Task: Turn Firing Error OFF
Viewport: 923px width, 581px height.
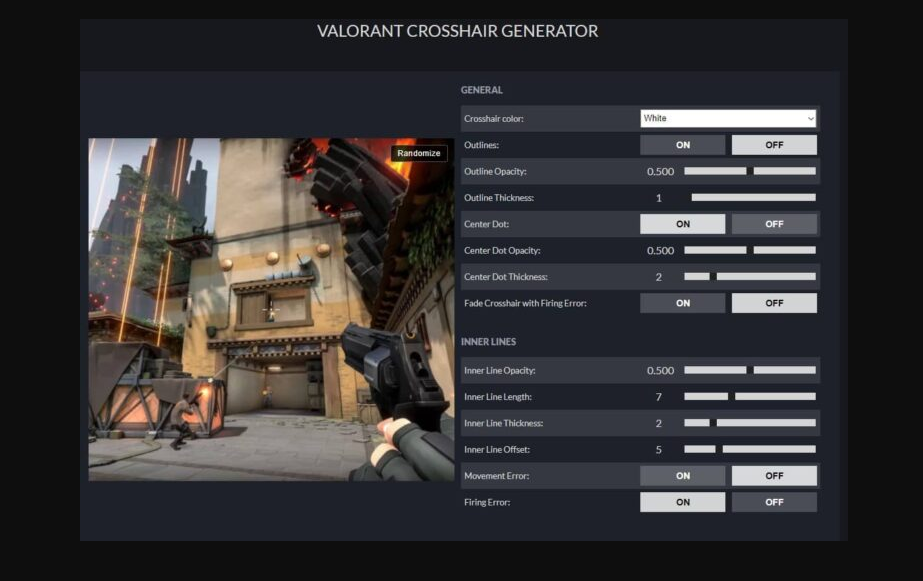Action: [774, 502]
